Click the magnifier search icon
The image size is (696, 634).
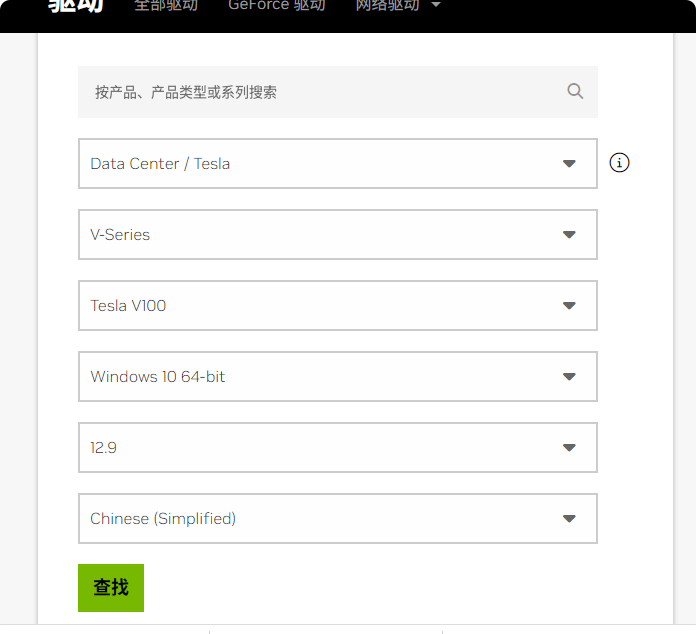[575, 91]
